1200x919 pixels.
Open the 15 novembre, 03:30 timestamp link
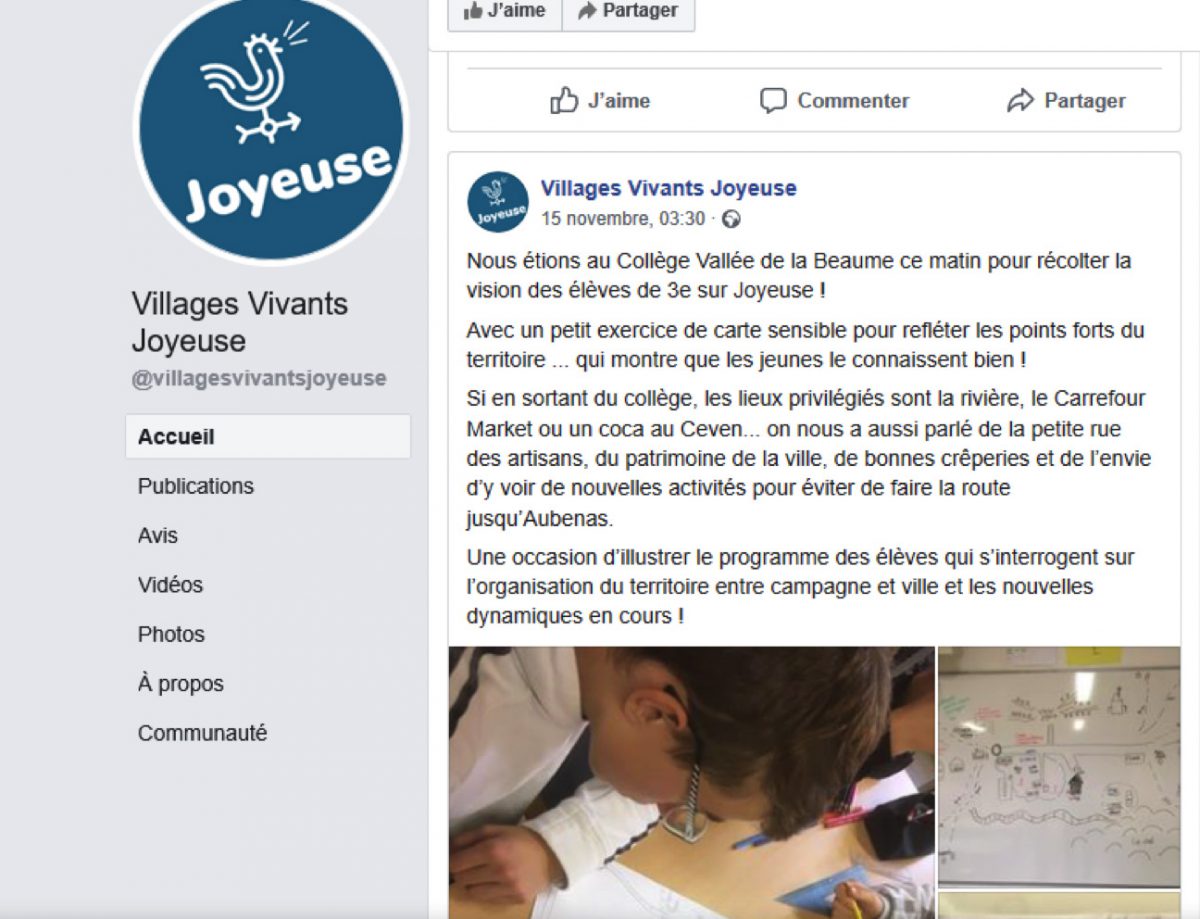(x=623, y=219)
